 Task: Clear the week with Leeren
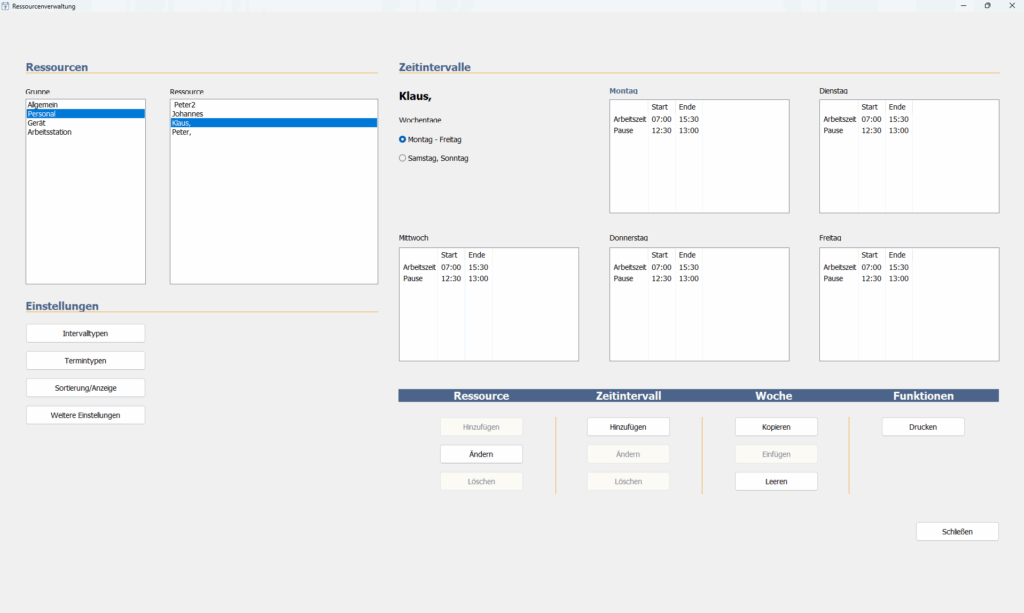pyautogui.click(x=776, y=481)
